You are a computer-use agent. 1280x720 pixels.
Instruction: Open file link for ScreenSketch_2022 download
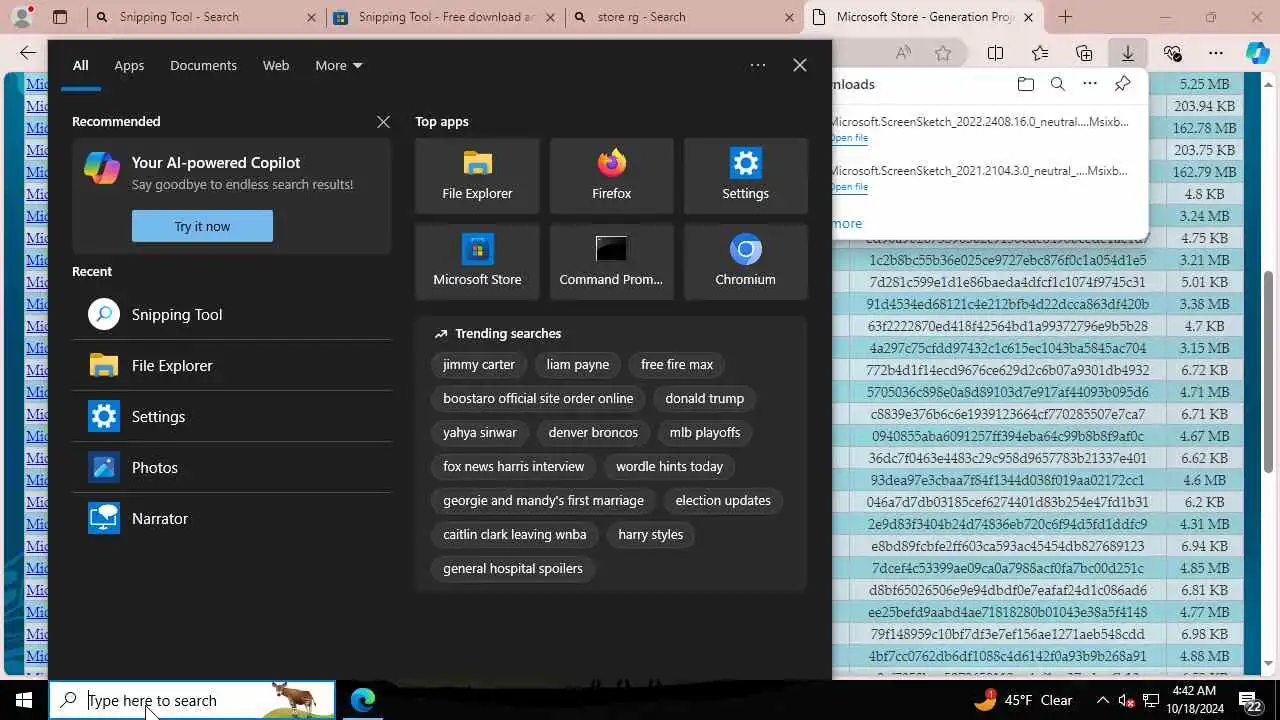[x=849, y=138]
